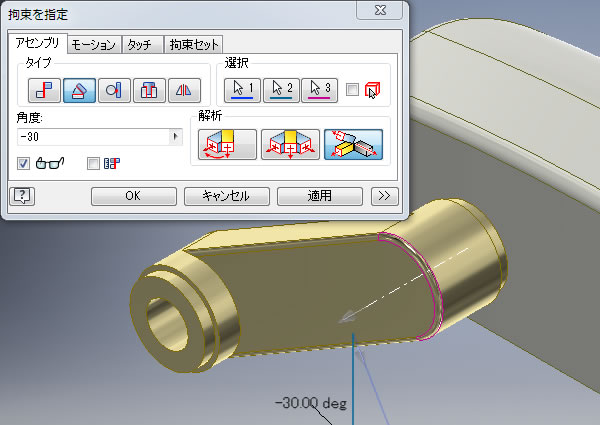Click second selection button 2
600x425 pixels.
(x=281, y=90)
